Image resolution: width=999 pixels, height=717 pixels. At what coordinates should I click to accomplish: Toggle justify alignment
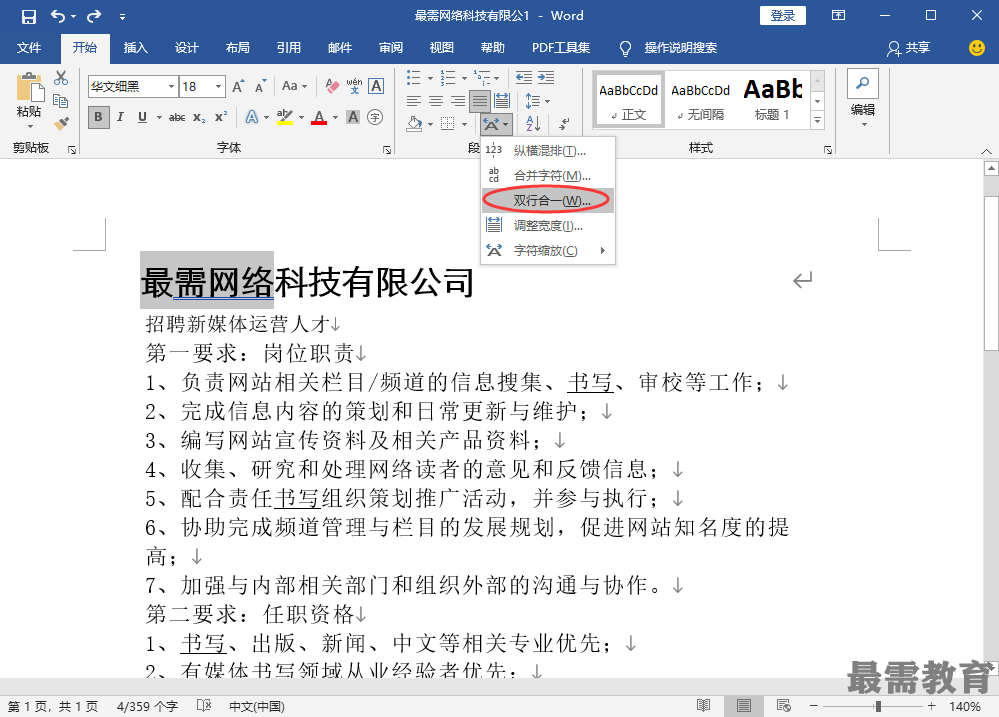[x=480, y=101]
